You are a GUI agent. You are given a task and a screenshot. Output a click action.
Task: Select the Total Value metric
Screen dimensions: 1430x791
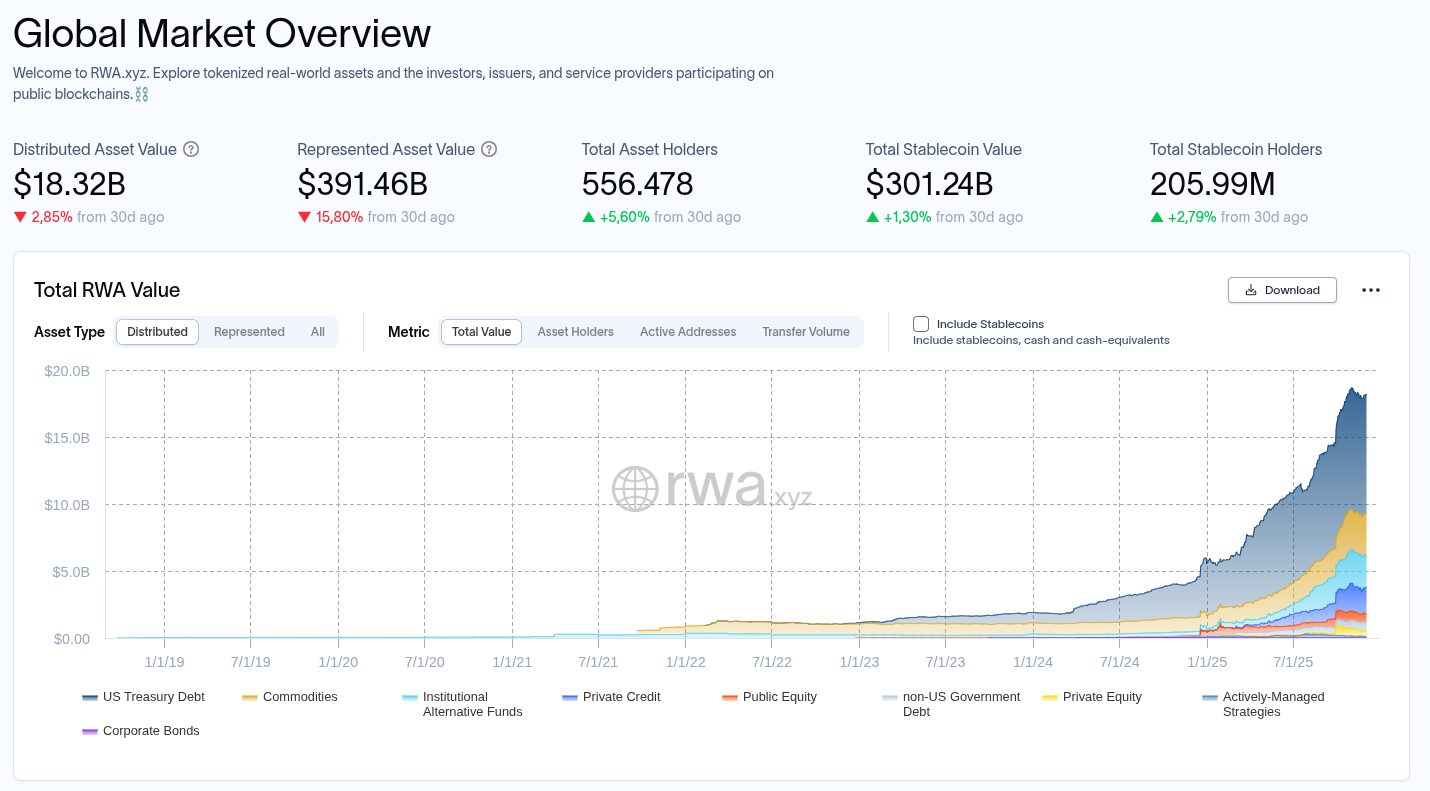pos(481,332)
